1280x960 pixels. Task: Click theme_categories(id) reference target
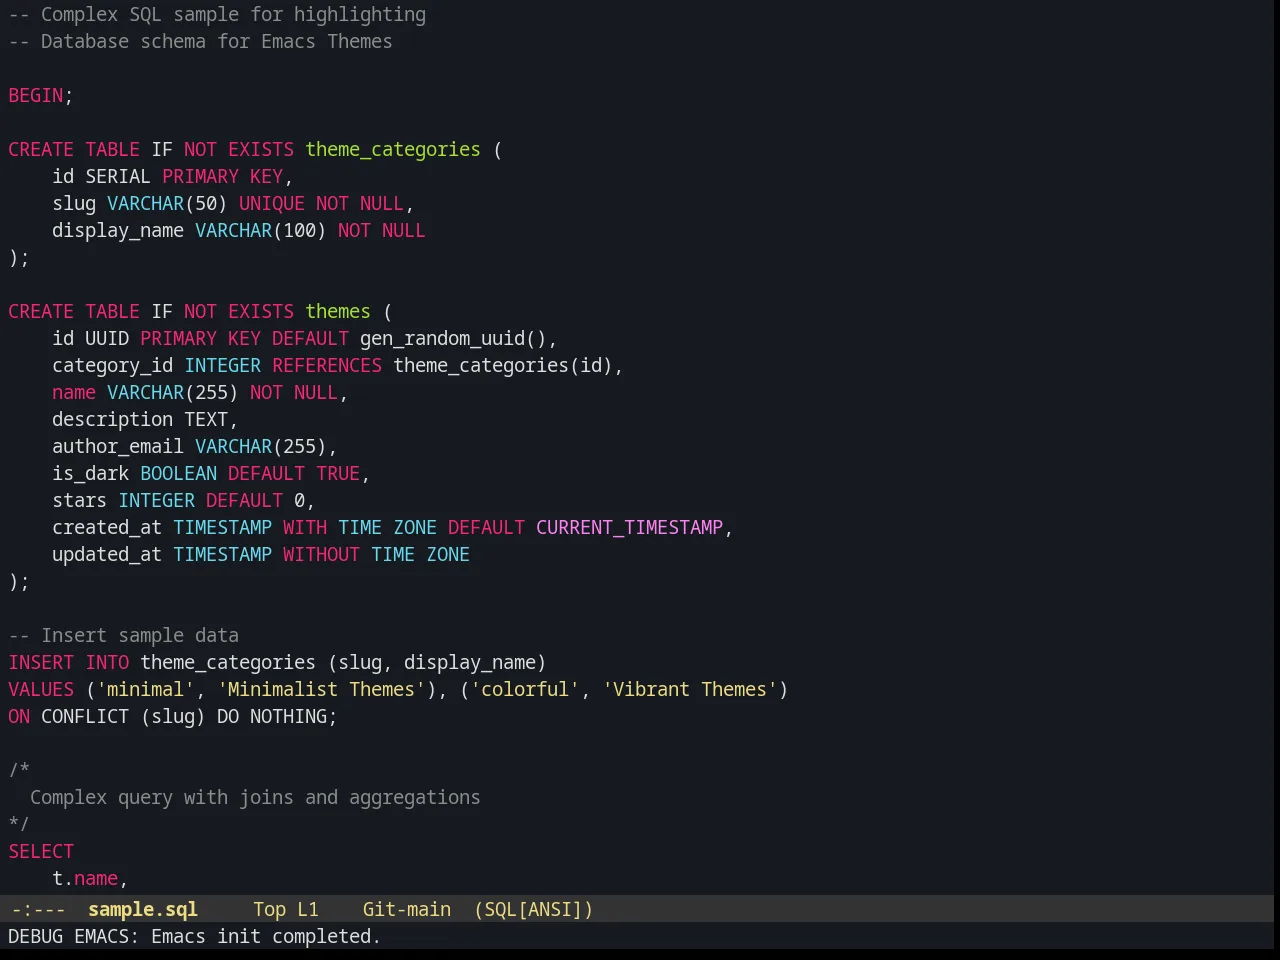pos(503,365)
